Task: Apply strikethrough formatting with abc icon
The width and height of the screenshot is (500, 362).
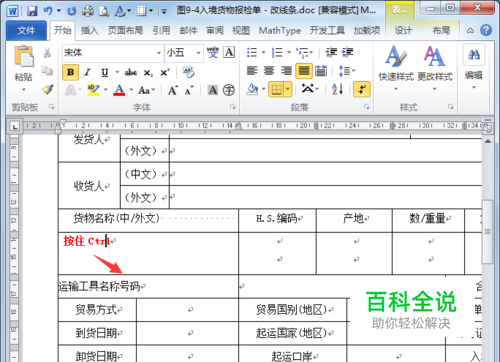Action: pyautogui.click(x=131, y=72)
